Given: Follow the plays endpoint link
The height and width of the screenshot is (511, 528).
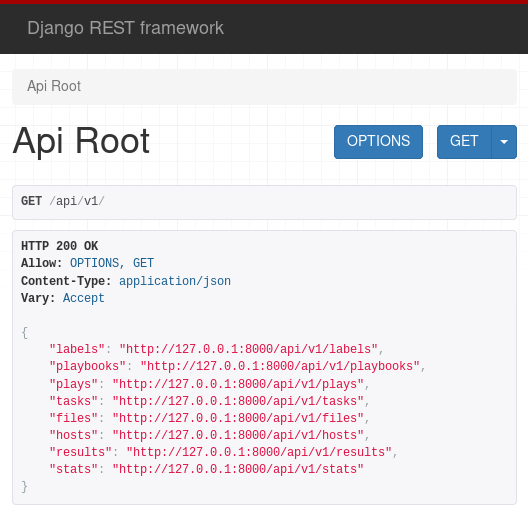Looking at the screenshot, I should (x=238, y=384).
